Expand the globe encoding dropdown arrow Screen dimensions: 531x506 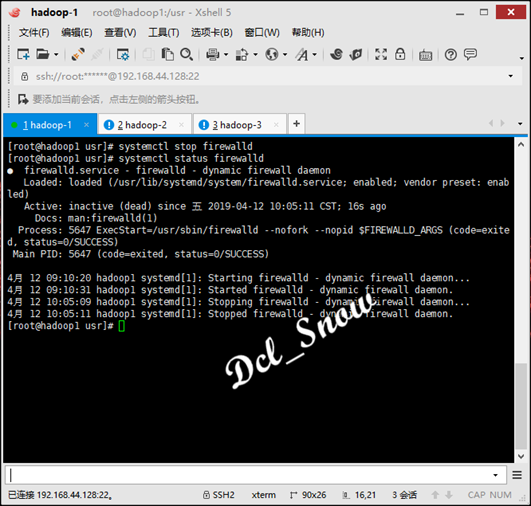point(285,54)
